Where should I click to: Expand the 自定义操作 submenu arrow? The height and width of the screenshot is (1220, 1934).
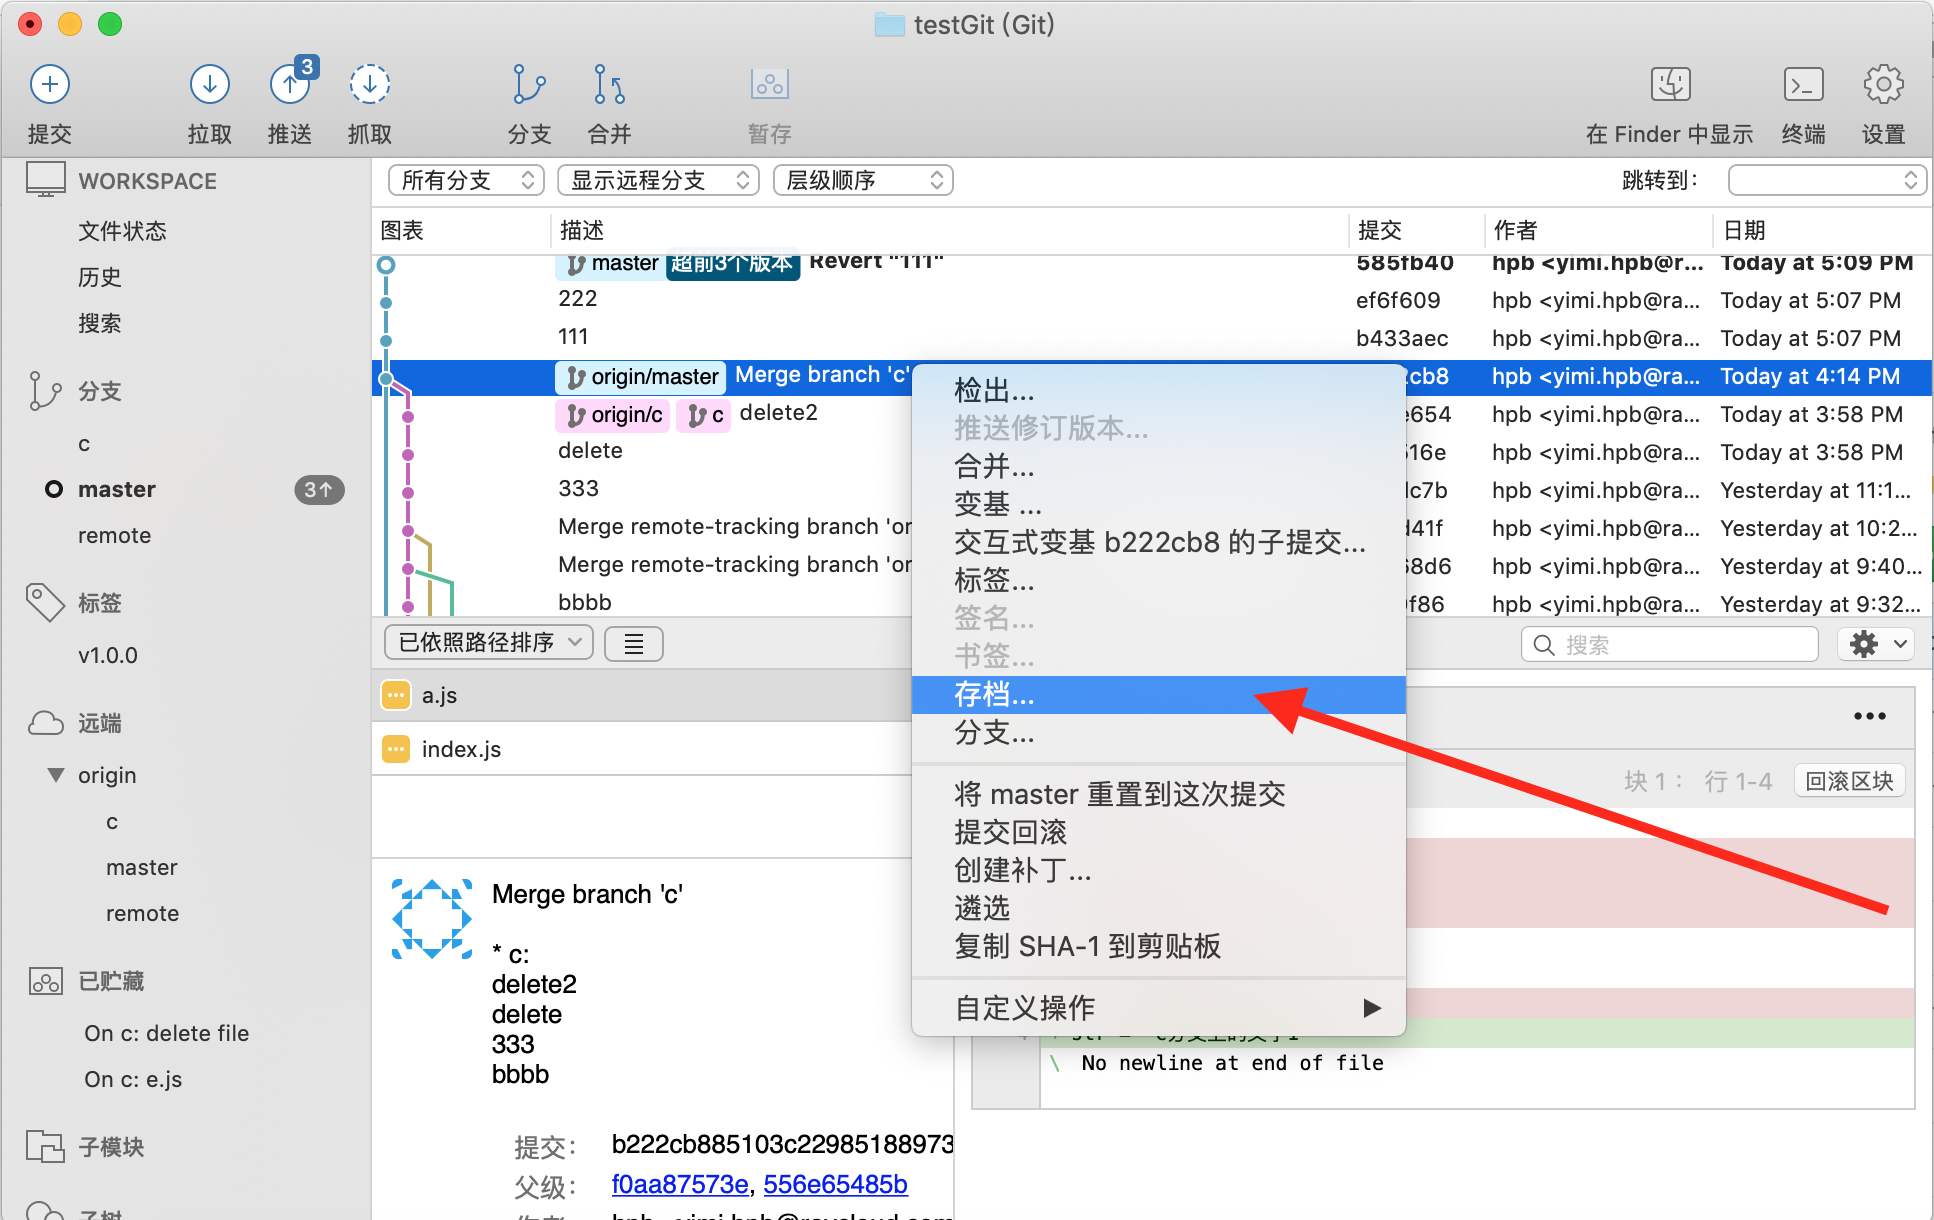pos(1372,1008)
